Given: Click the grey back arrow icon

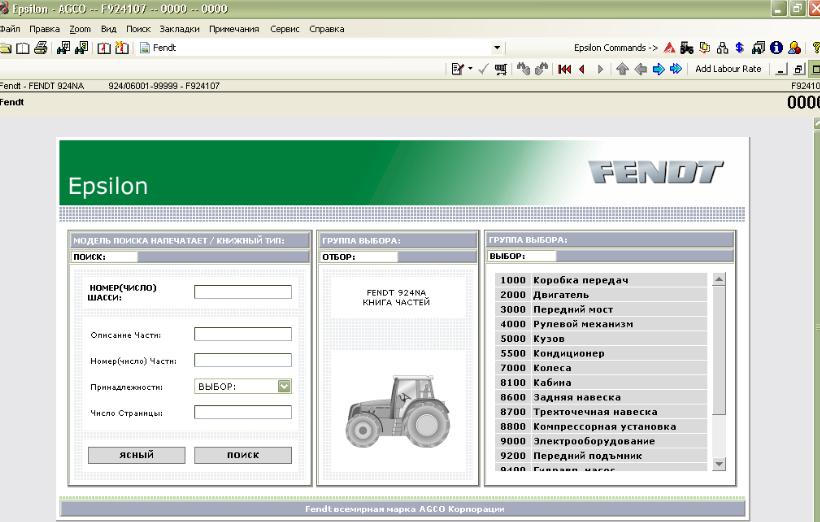Looking at the screenshot, I should 640,69.
